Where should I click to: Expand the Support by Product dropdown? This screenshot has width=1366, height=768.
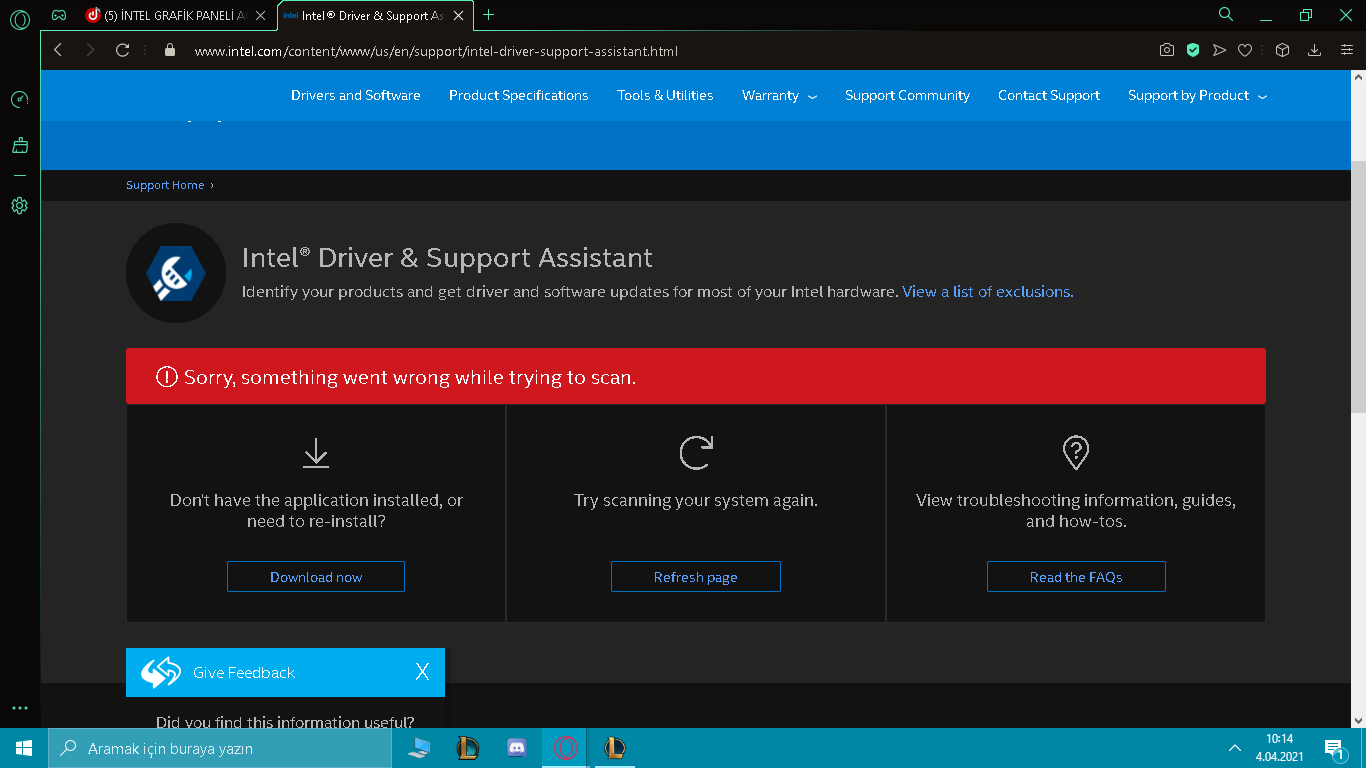tap(1197, 96)
